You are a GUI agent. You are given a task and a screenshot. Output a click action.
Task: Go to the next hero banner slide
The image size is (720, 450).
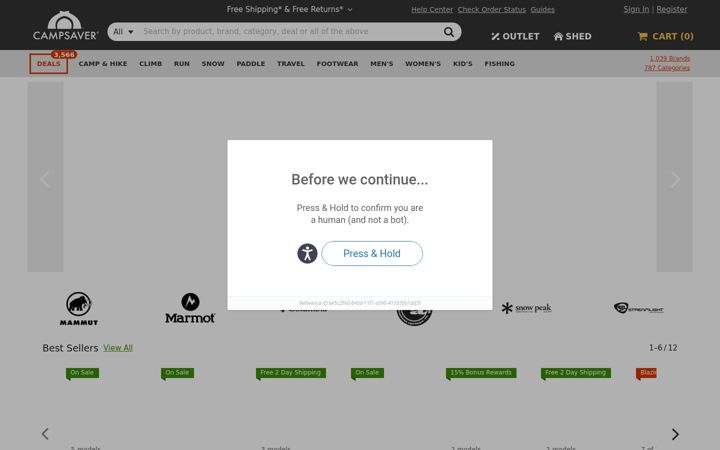[675, 178]
